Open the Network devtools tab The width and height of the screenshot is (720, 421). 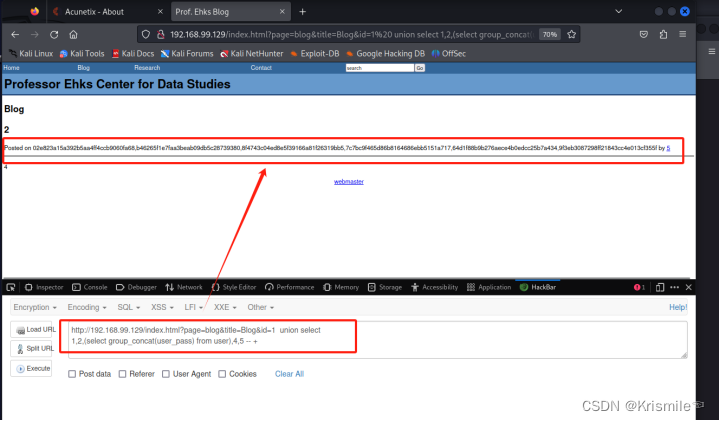184,287
